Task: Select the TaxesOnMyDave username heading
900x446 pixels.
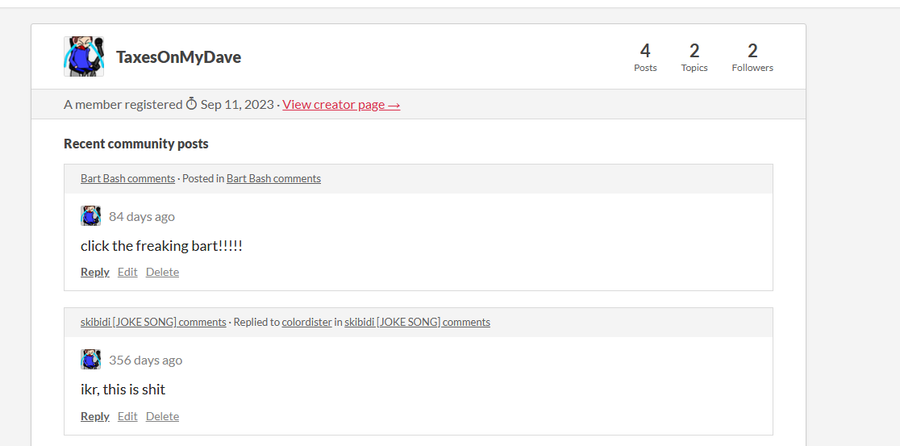Action: [x=179, y=57]
